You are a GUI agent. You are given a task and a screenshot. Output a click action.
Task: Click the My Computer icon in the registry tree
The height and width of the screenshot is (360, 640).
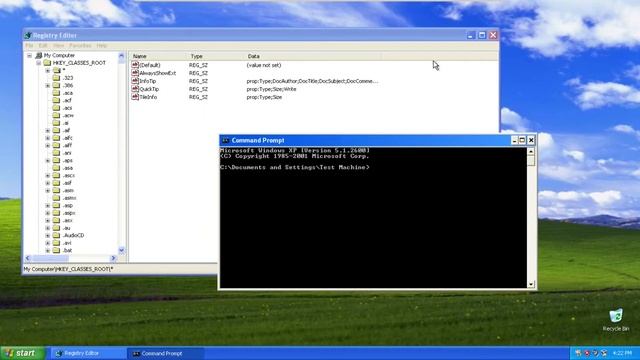(39, 55)
